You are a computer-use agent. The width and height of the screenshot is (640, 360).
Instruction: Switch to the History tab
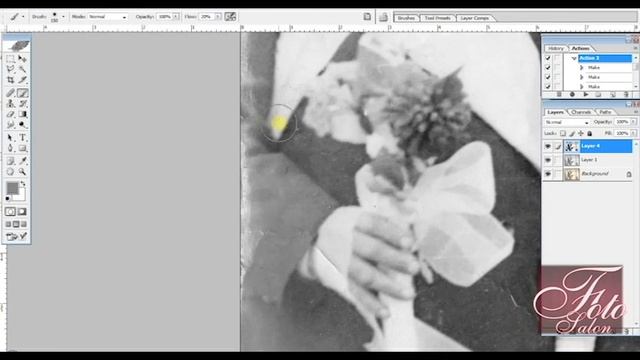tap(556, 49)
